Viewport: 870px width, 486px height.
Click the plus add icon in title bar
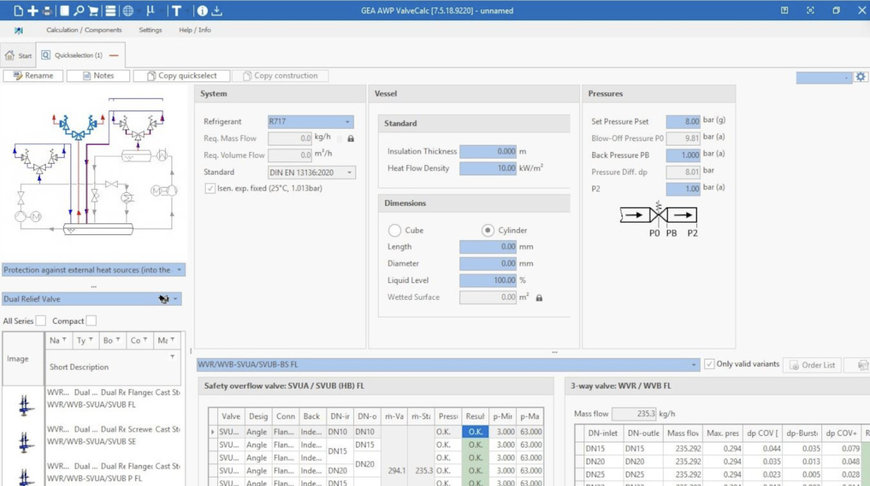click(x=33, y=11)
